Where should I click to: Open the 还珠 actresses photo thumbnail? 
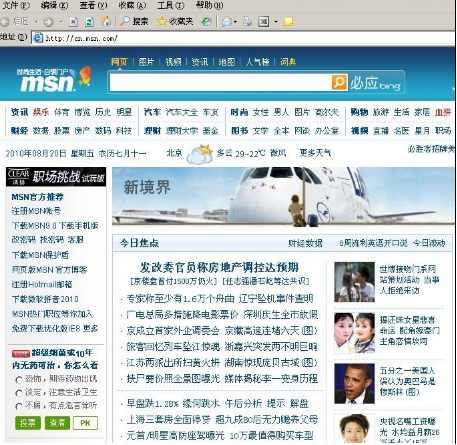point(354,333)
